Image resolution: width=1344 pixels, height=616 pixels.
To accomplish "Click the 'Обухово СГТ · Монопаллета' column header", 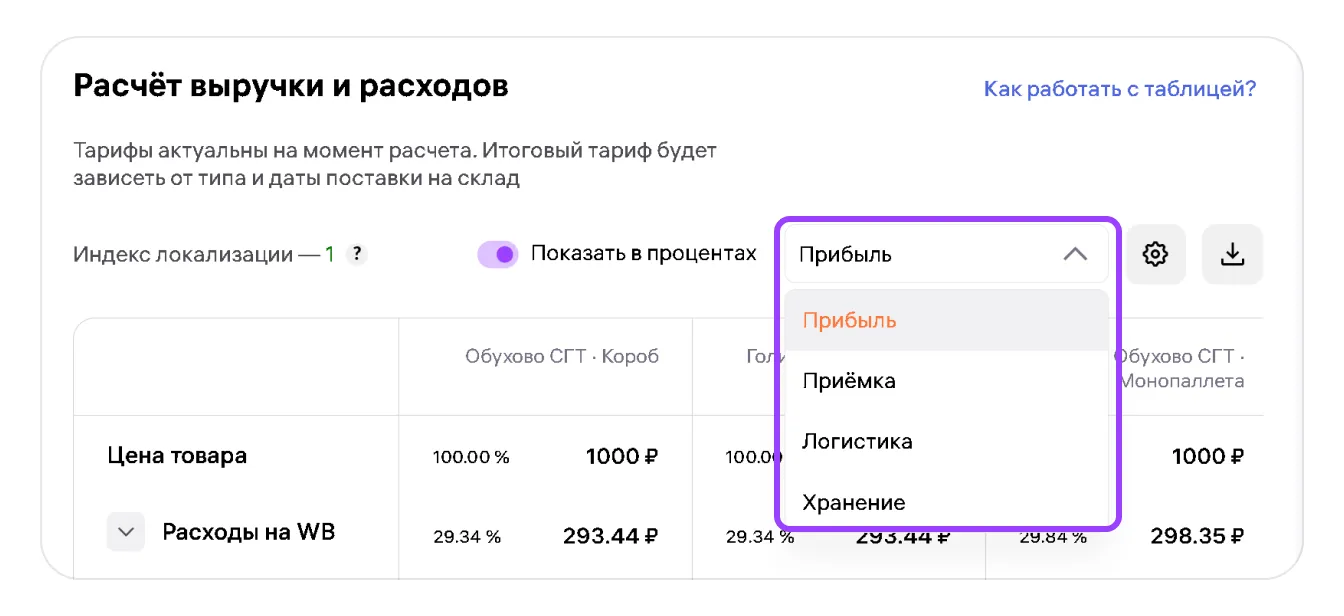I will tap(1180, 368).
